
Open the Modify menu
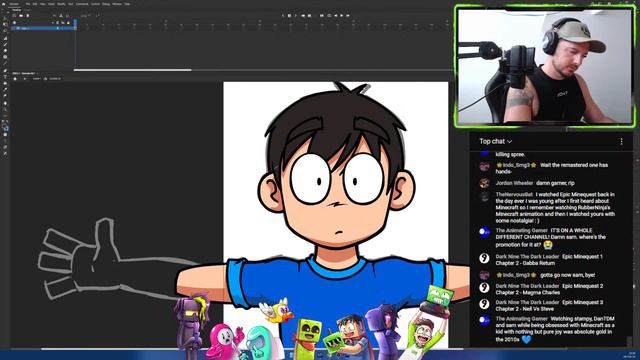click(x=61, y=4)
